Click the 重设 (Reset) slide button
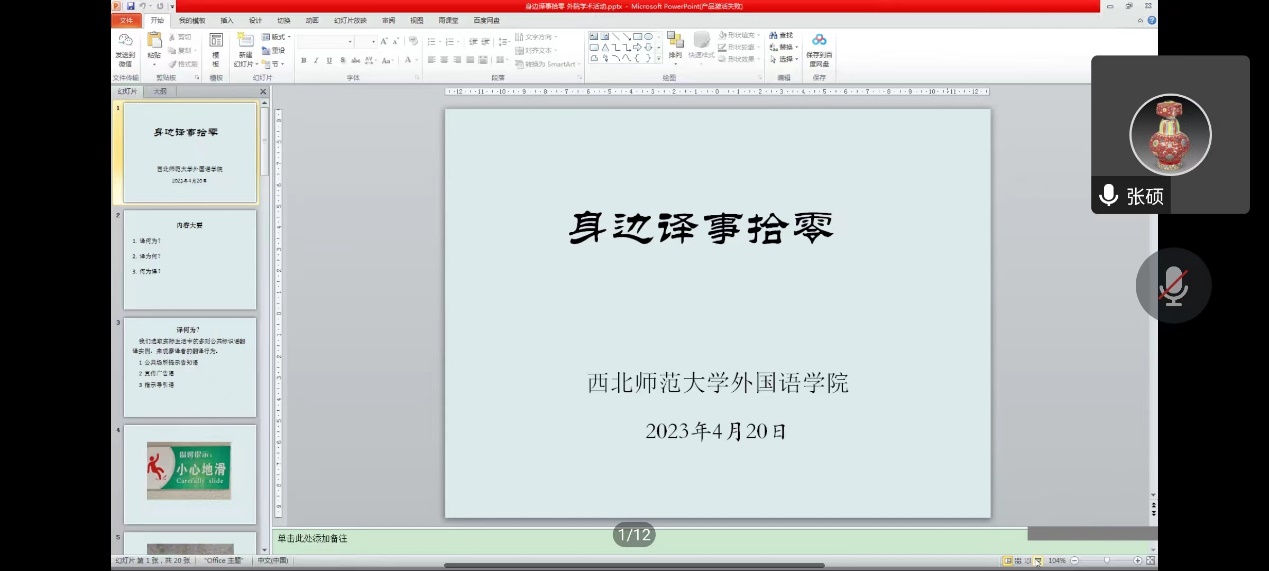The height and width of the screenshot is (571, 1269). [x=276, y=50]
